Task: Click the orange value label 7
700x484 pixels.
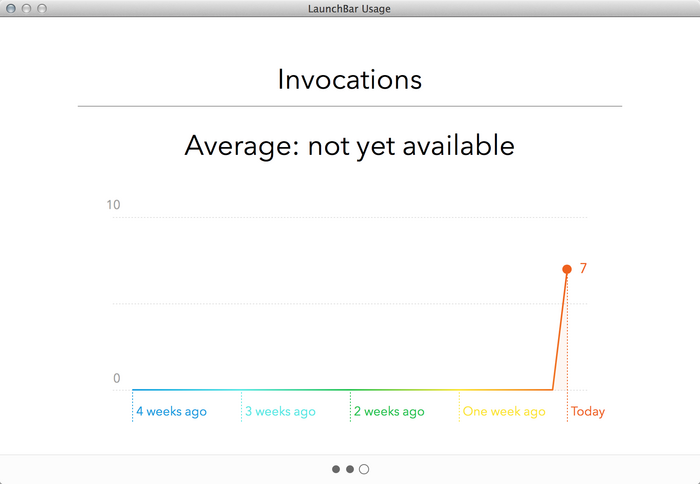Action: [583, 268]
